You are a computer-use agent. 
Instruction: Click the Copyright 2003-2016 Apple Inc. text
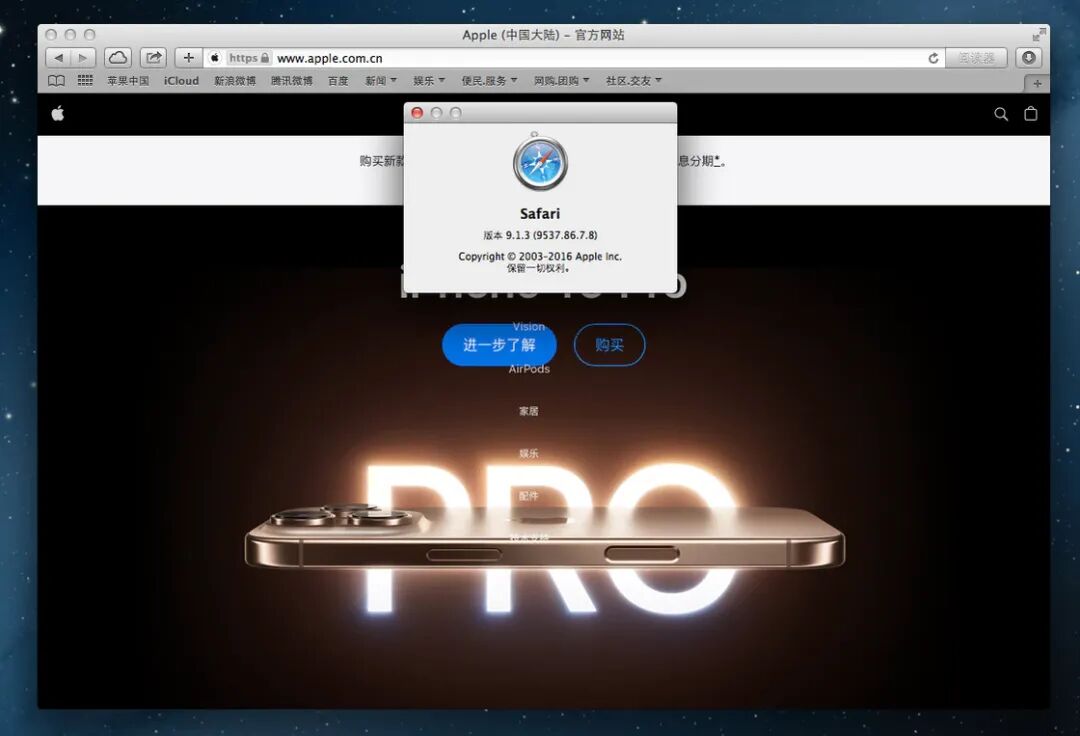(540, 256)
